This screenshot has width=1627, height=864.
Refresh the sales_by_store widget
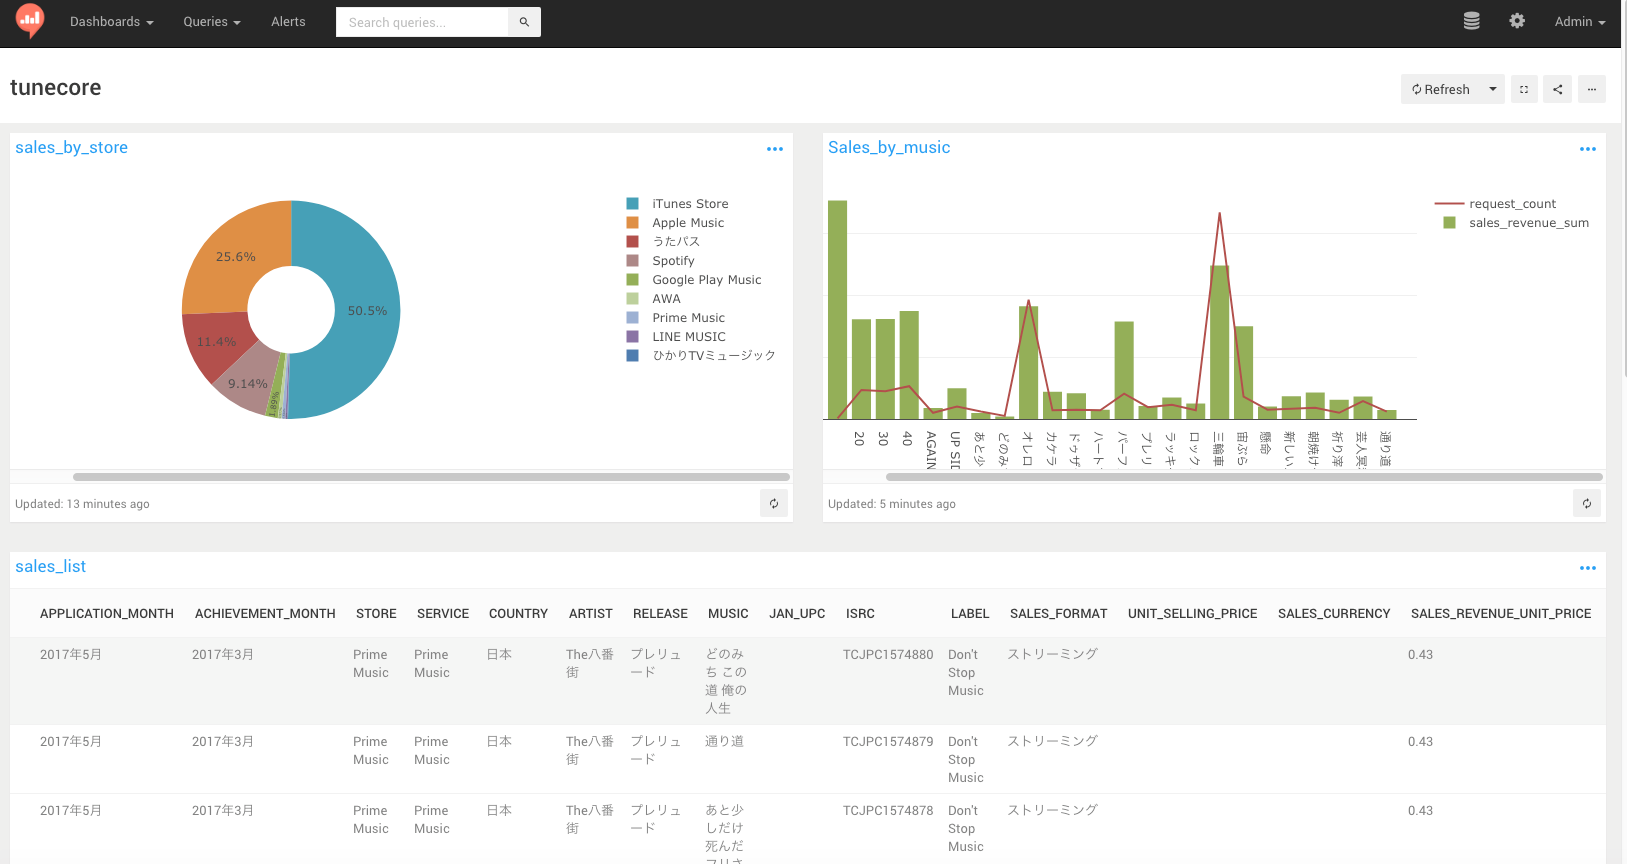[x=774, y=503]
